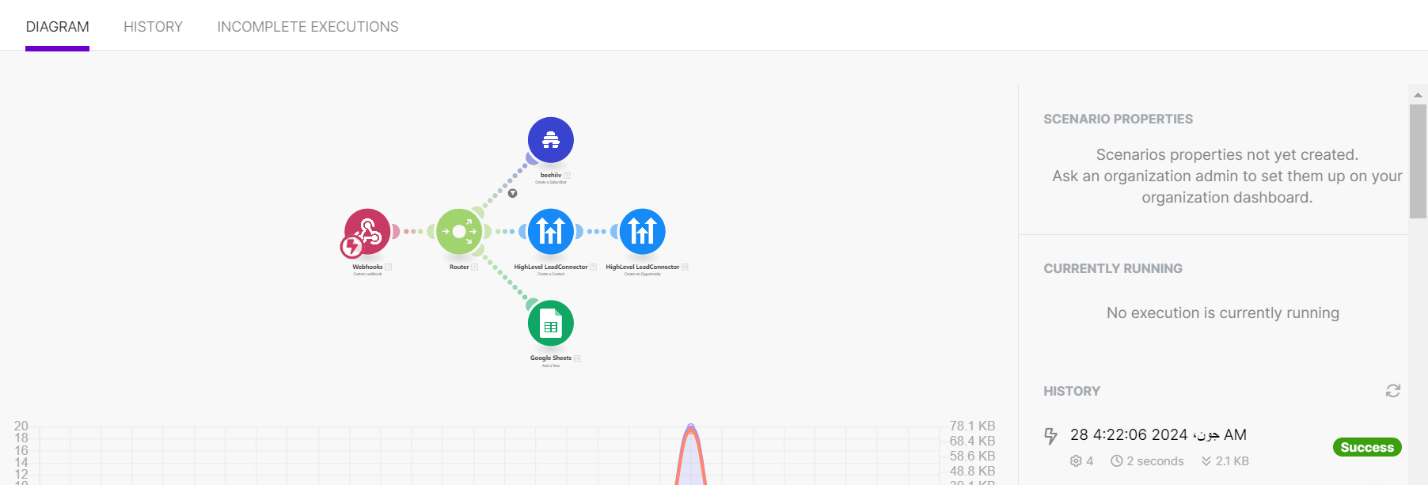Open the HighLevel module that creates a Contact
Image resolution: width=1428 pixels, height=485 pixels.
pos(550,231)
